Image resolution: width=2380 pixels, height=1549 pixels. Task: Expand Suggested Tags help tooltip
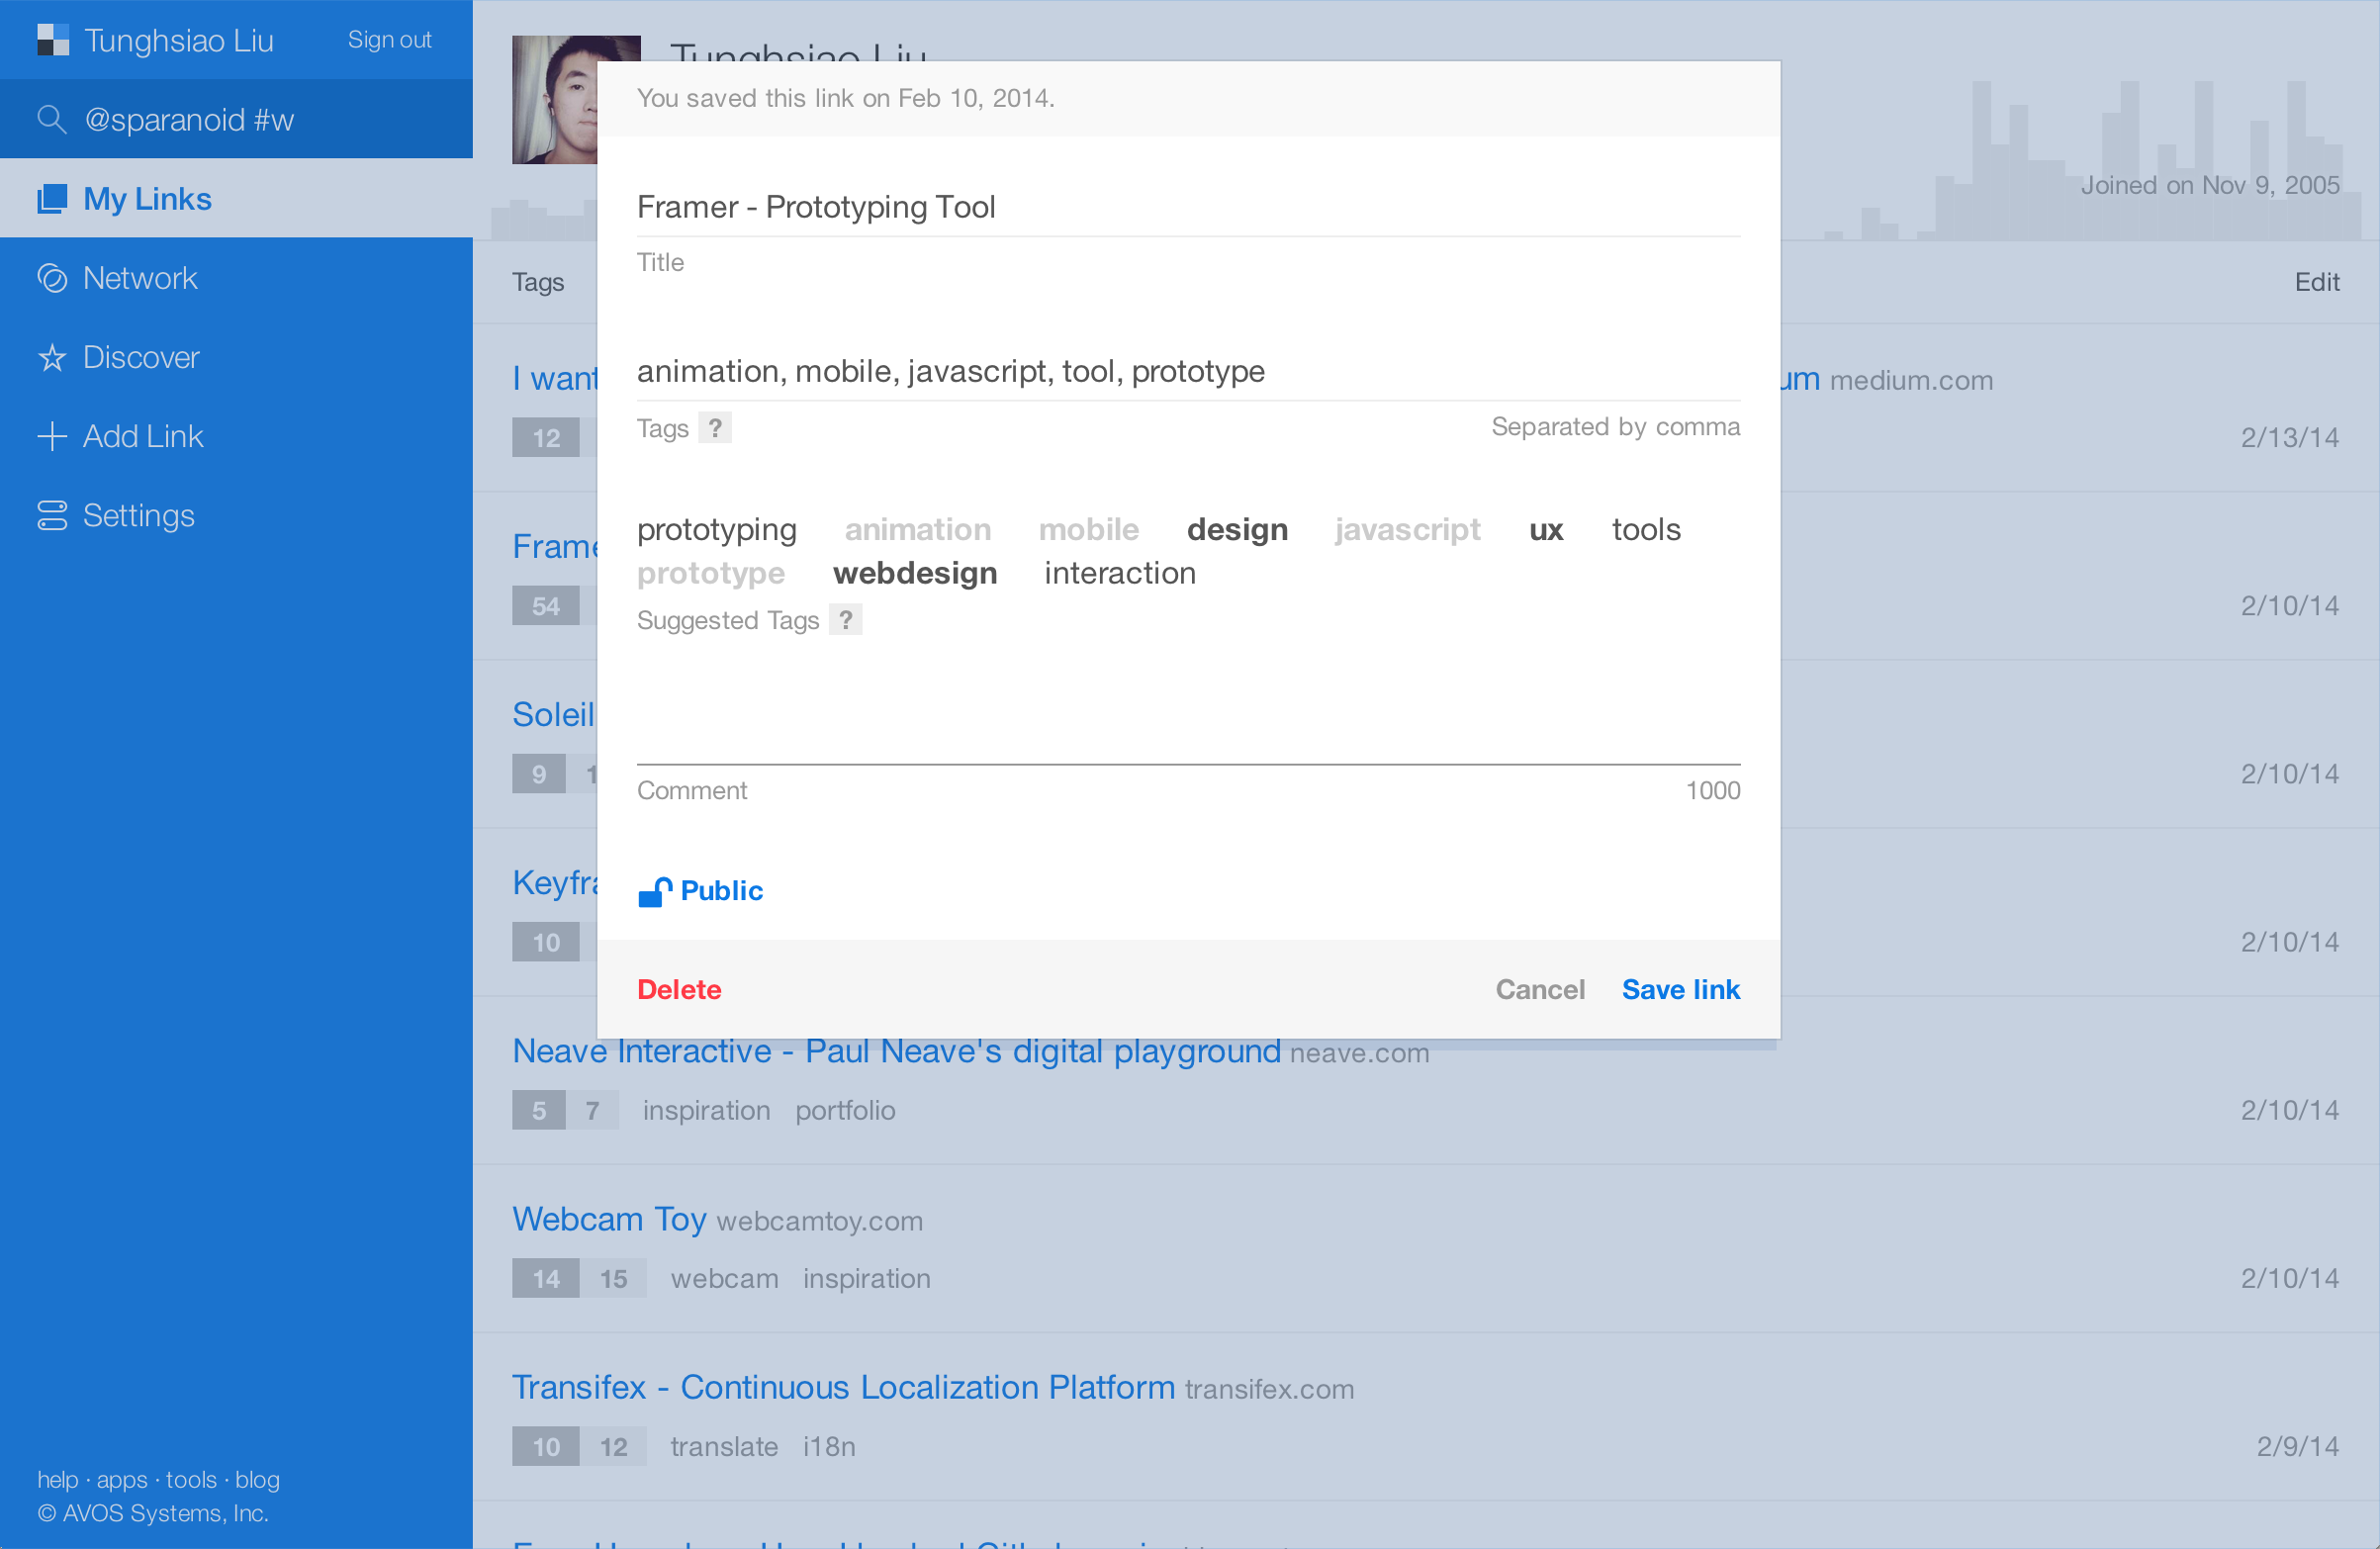[845, 619]
